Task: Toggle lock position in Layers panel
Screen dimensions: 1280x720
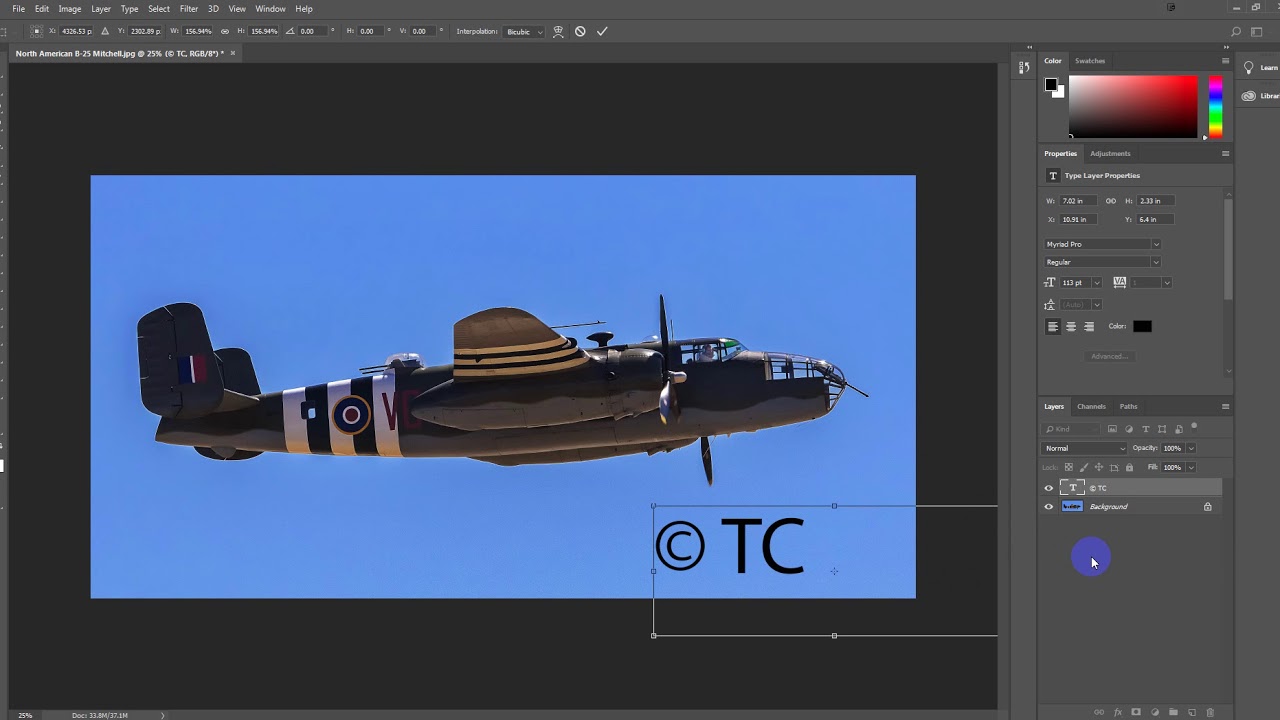Action: [x=1099, y=467]
